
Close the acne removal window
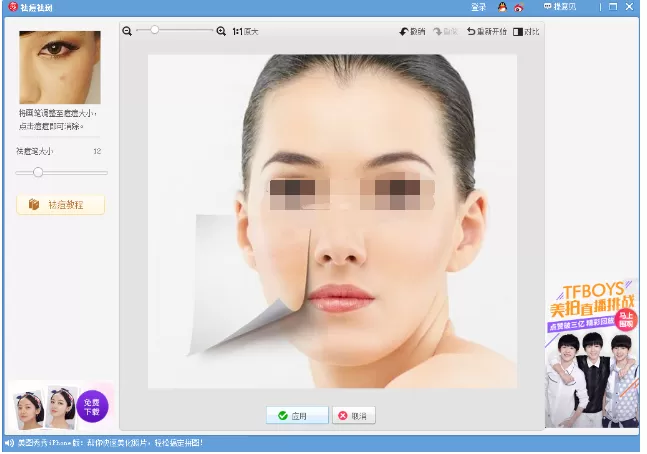pyautogui.click(x=629, y=7)
